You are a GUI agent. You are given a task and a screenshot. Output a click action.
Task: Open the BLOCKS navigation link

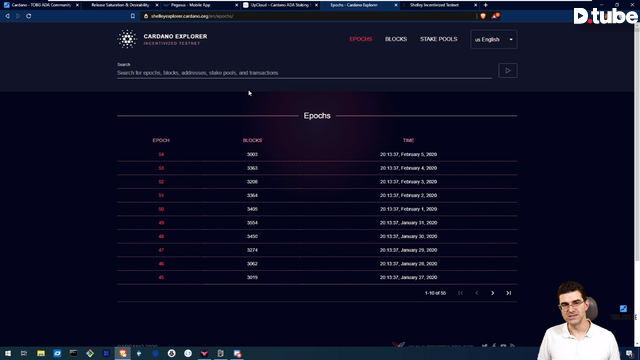click(396, 39)
